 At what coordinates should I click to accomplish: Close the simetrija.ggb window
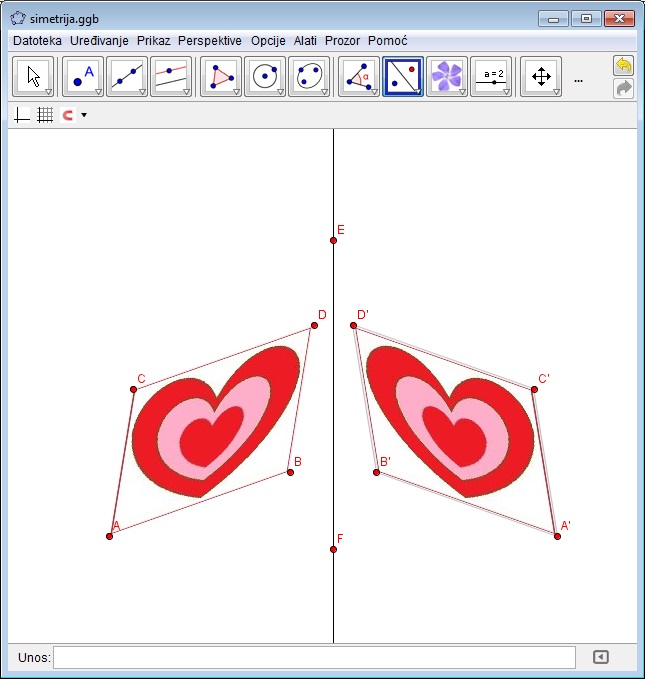tap(619, 19)
